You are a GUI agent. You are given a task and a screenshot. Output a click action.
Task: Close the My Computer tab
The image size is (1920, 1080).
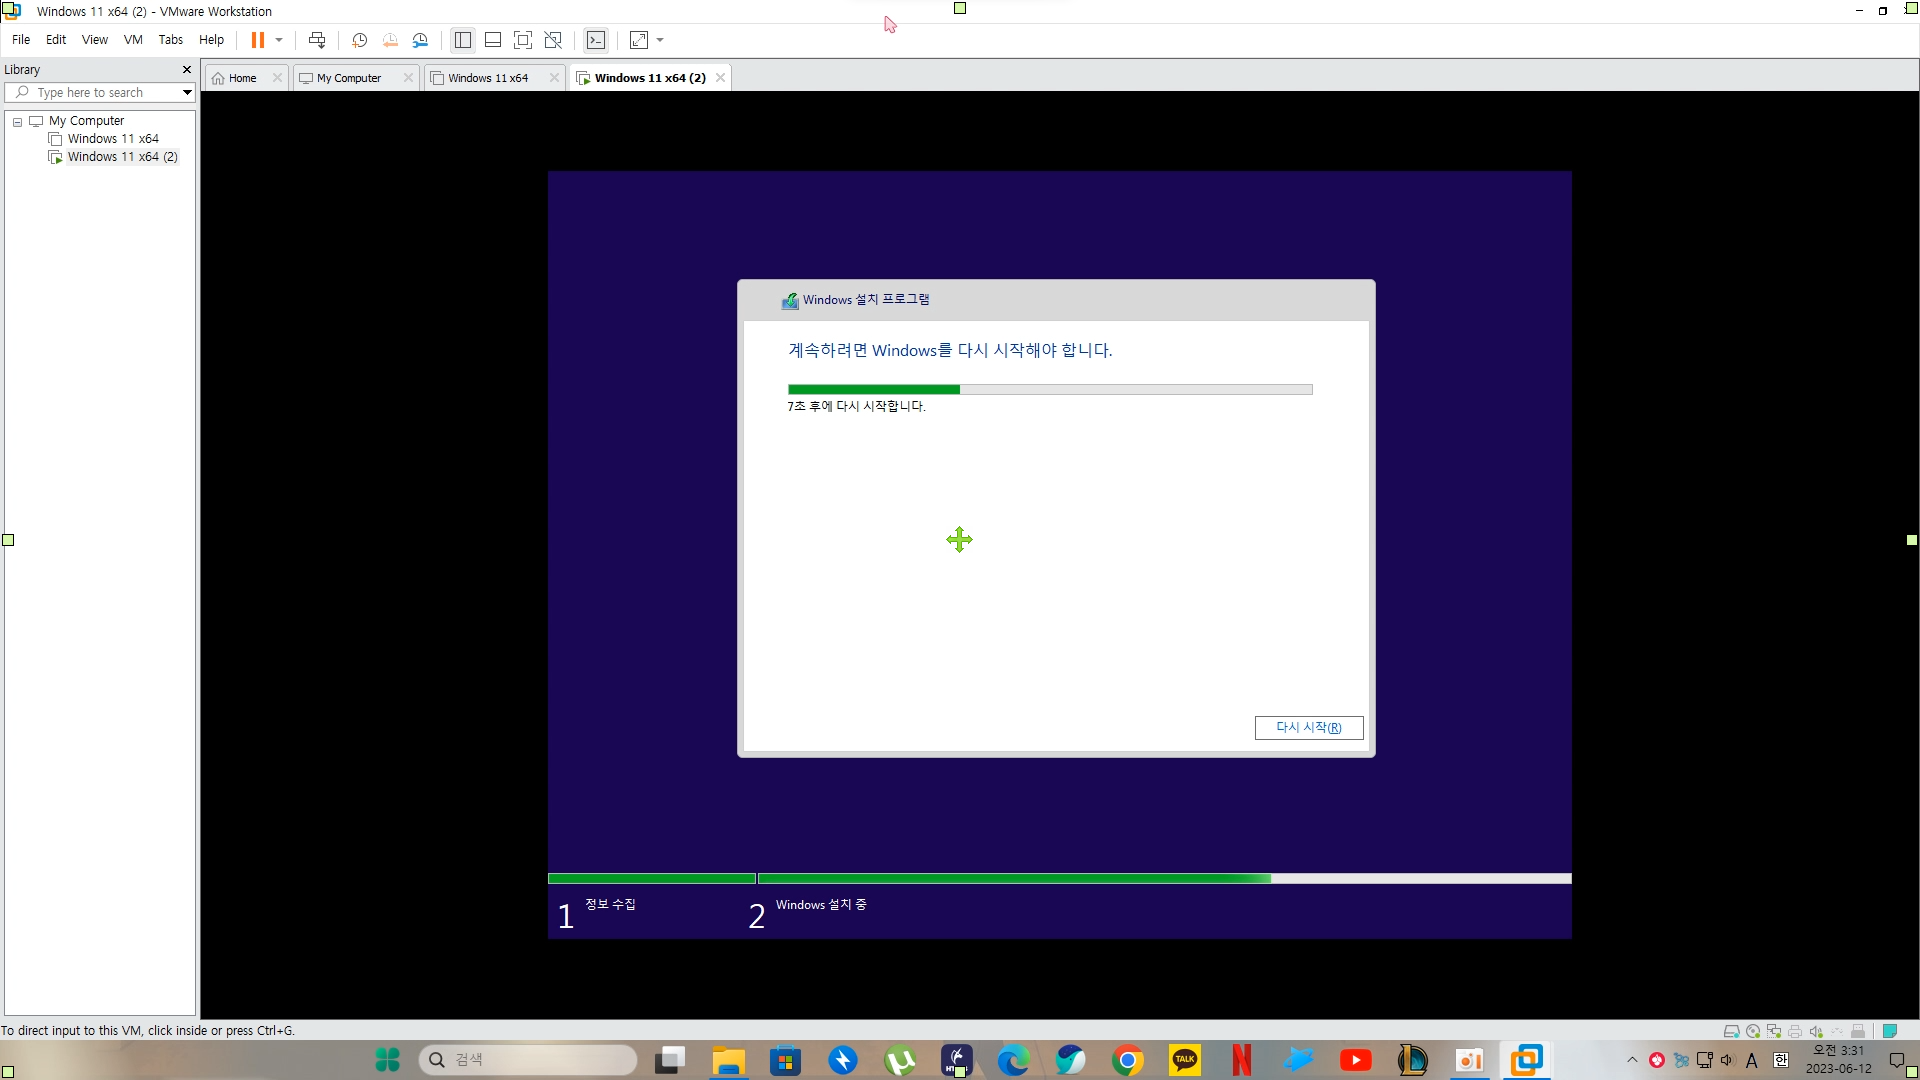coord(408,78)
